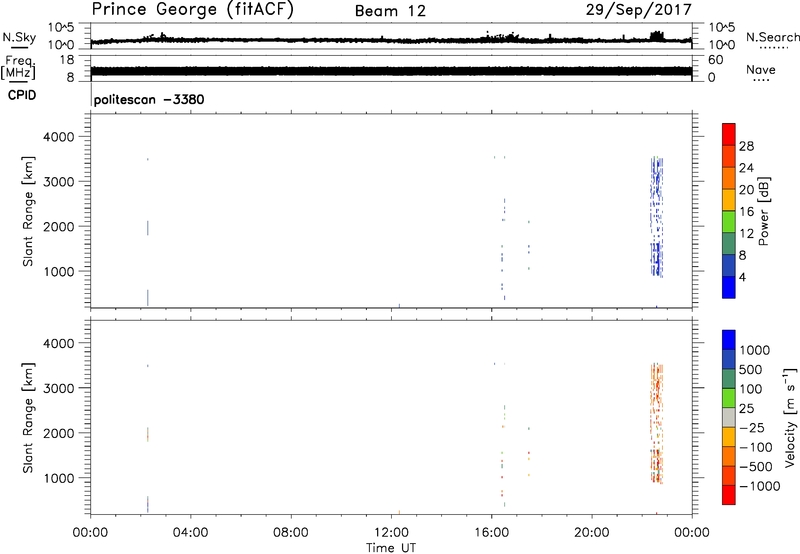Click the red bottom segment of Velocity colorbar
This screenshot has width=800, height=554.
point(729,495)
